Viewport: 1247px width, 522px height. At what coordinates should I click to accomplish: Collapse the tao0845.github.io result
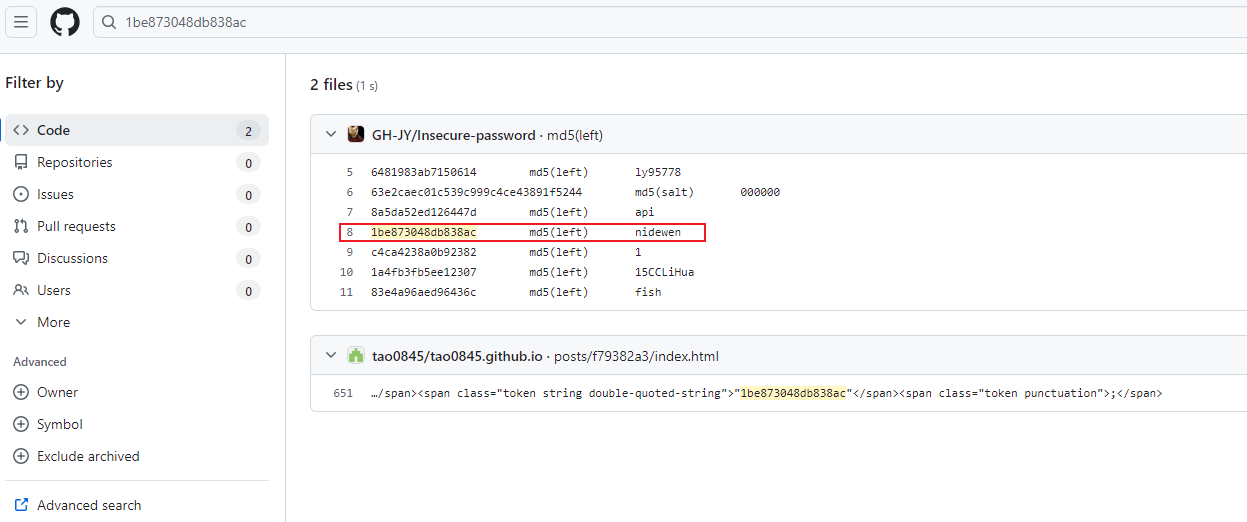coord(331,356)
